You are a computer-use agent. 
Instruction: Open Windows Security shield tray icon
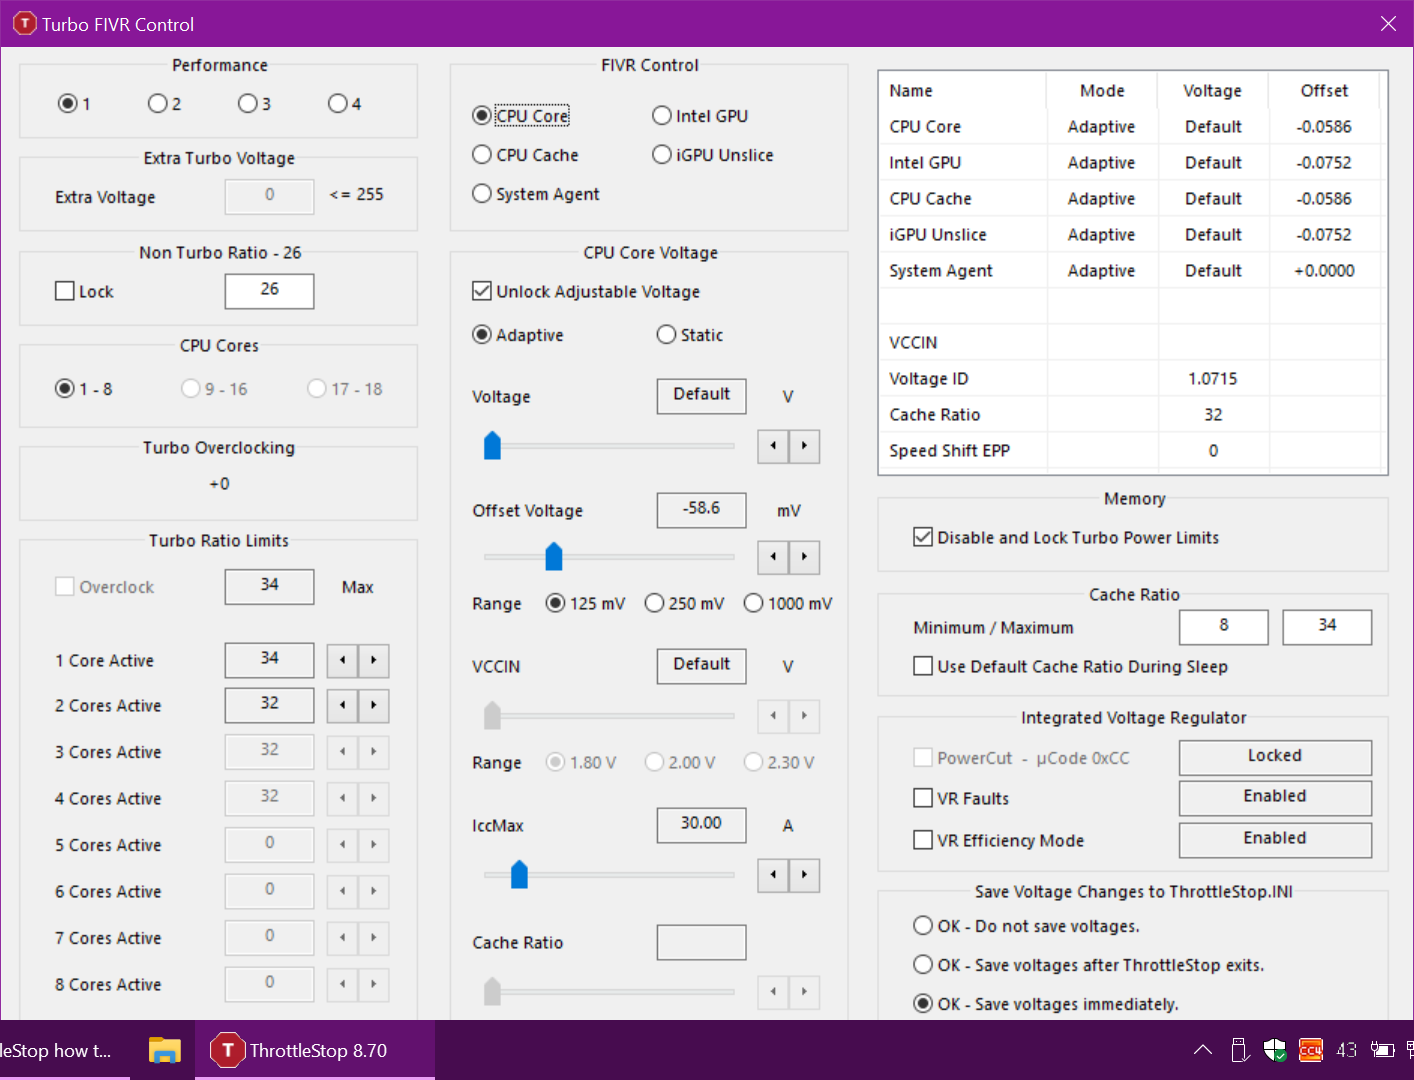[1275, 1050]
